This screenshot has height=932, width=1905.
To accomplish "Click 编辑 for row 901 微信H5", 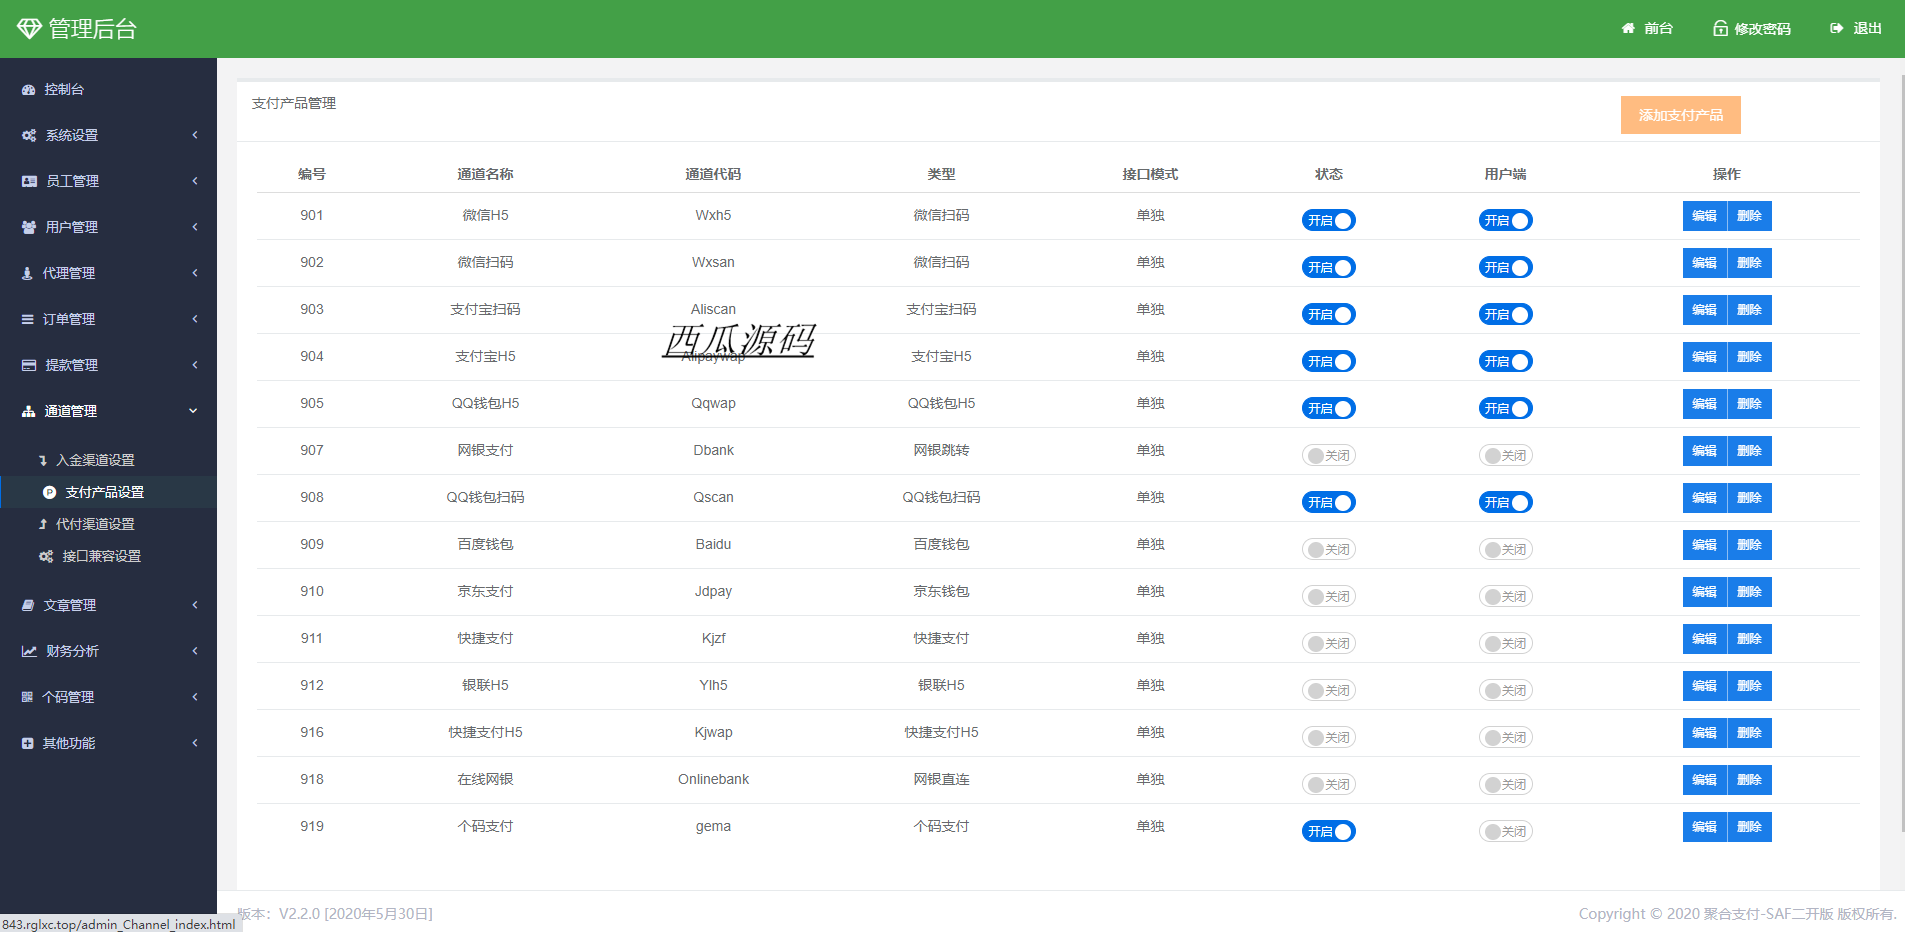I will pyautogui.click(x=1704, y=216).
